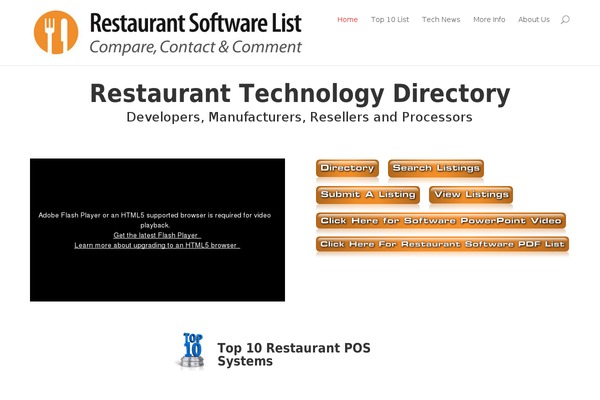600x400 pixels.
Task: Click the Restaurant Technology Directory heading
Action: tap(300, 94)
